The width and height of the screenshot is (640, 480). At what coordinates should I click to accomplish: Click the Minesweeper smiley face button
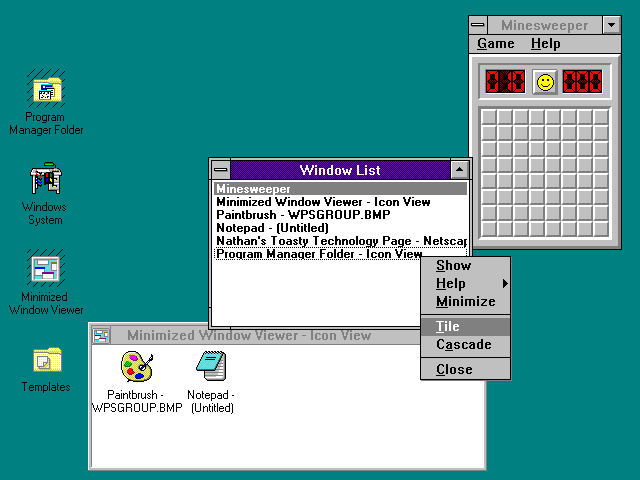545,82
